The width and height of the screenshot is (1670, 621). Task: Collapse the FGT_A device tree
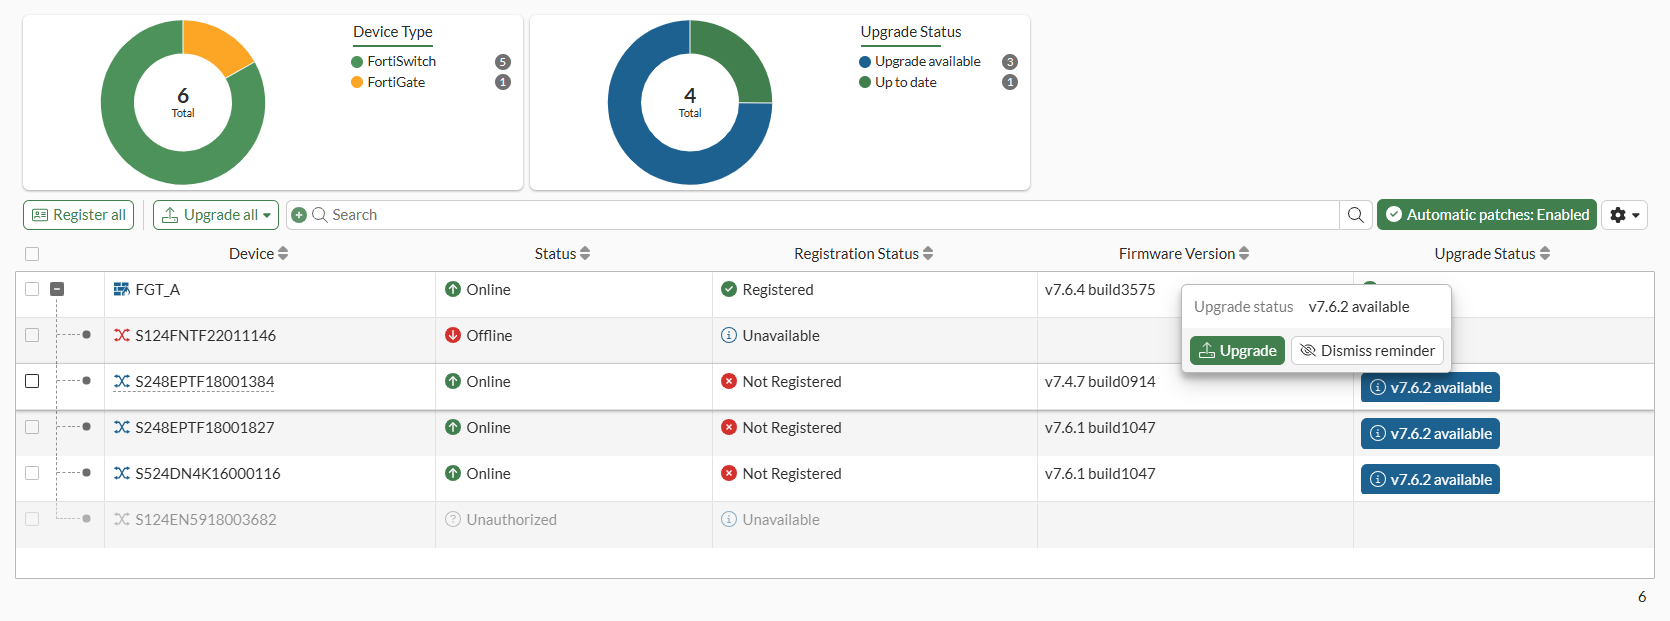pyautogui.click(x=57, y=289)
